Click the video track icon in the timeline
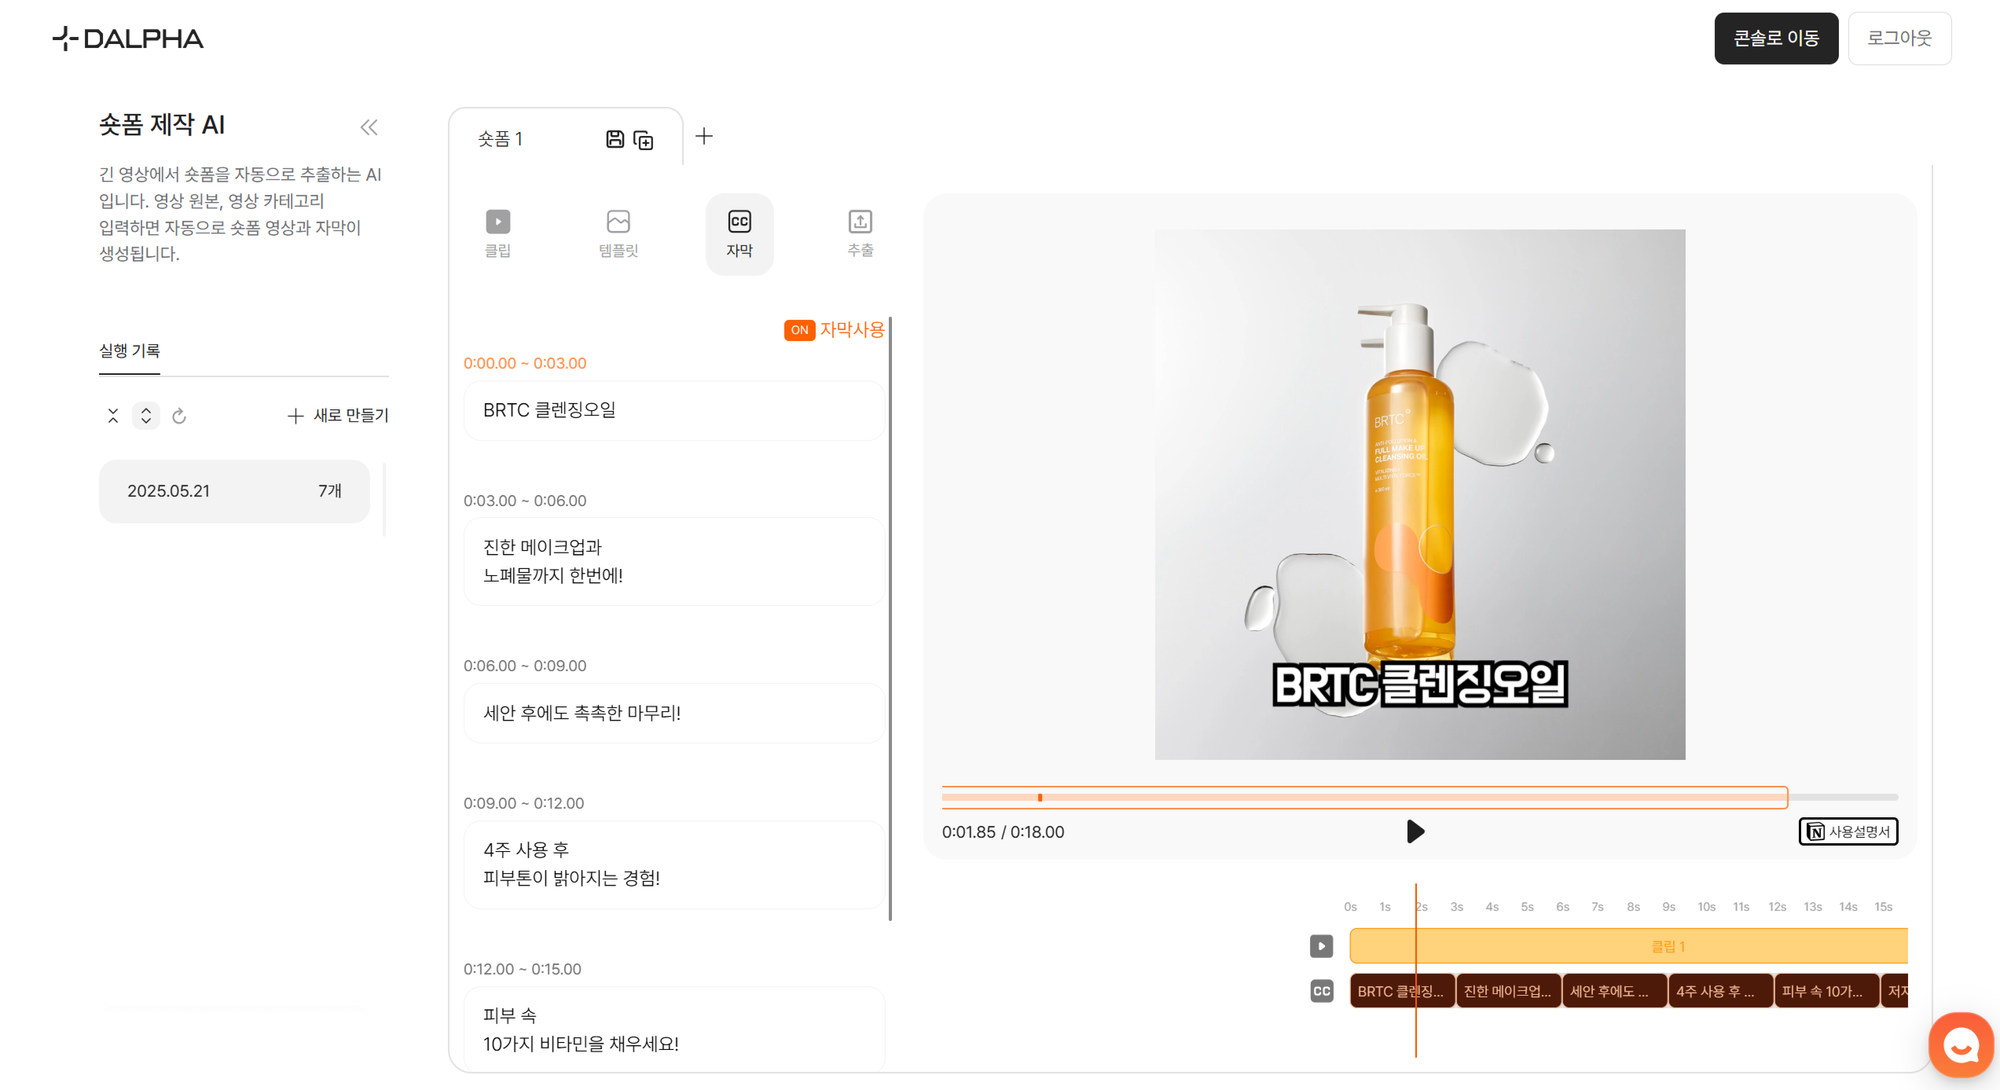The width and height of the screenshot is (2000, 1090). pos(1321,946)
